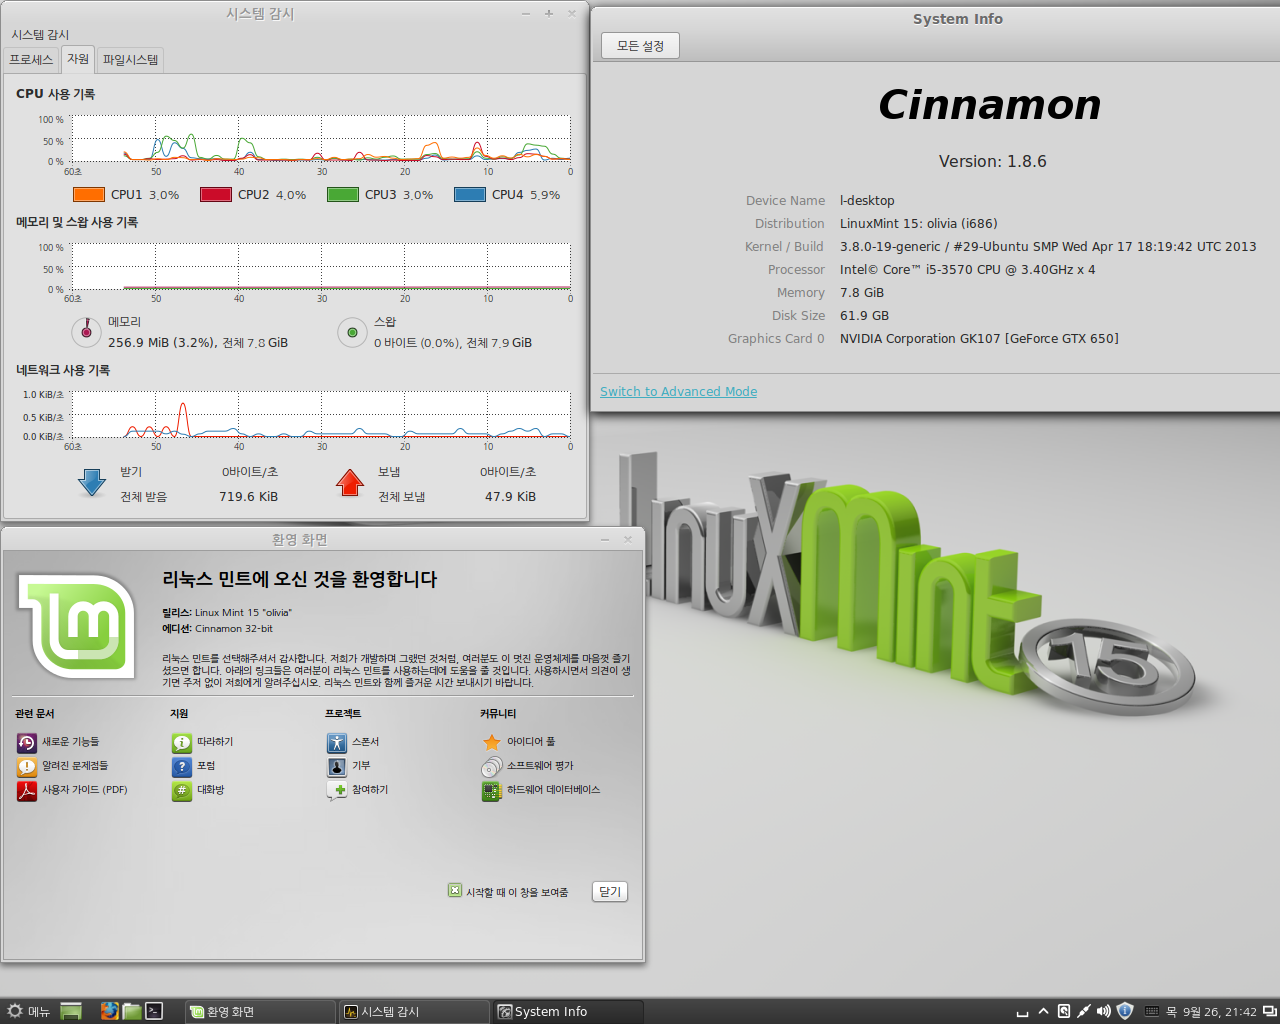1280x1024 pixels.
Task: Switch to System Info taskbar window
Action: point(568,1011)
